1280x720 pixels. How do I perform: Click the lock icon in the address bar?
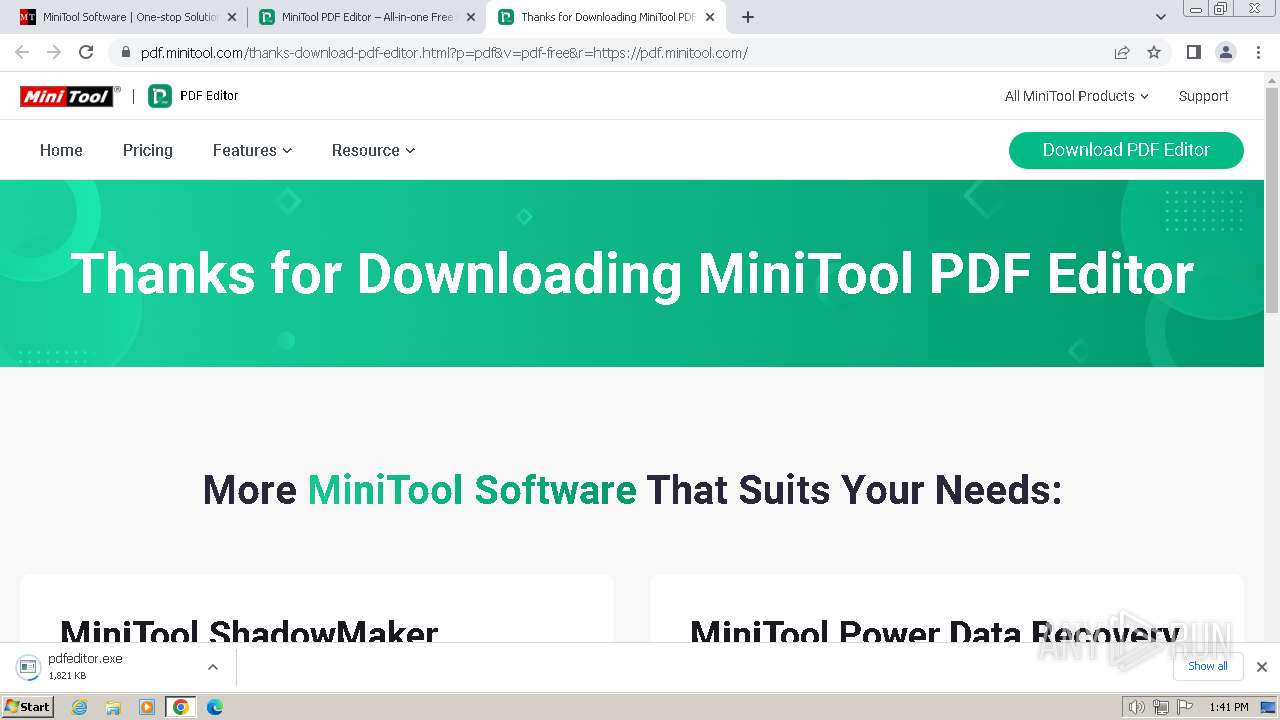[125, 53]
